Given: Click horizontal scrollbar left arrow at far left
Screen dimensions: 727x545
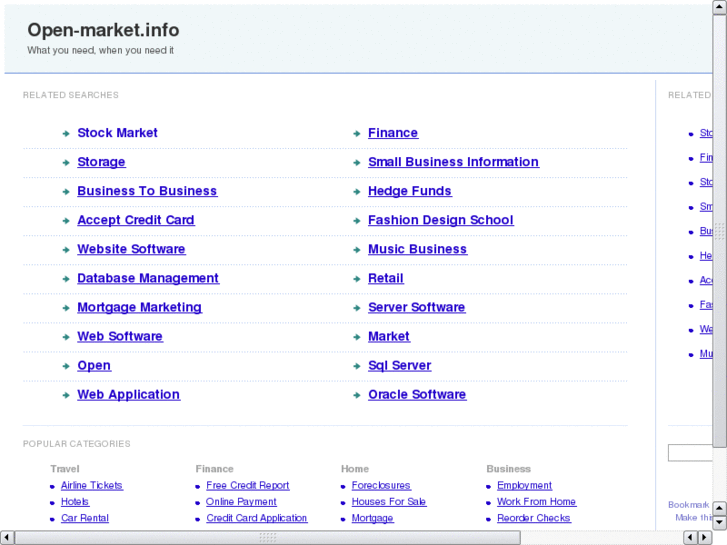Looking at the screenshot, I should tap(8, 537).
